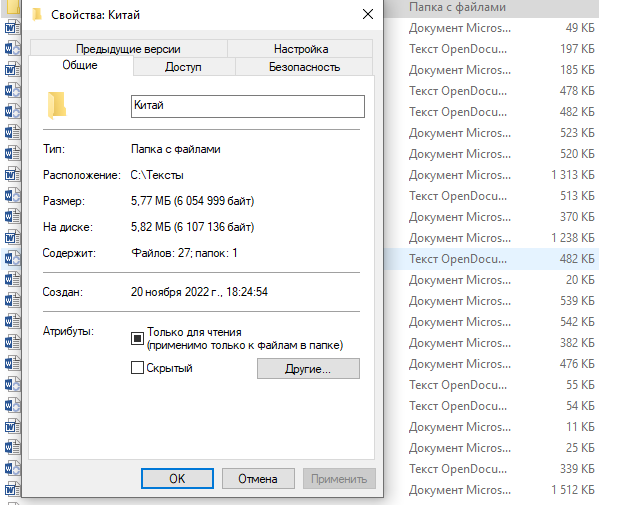The image size is (633, 505).
Task: Select the Word file icon for the 25 КБ row
Action: point(12,448)
